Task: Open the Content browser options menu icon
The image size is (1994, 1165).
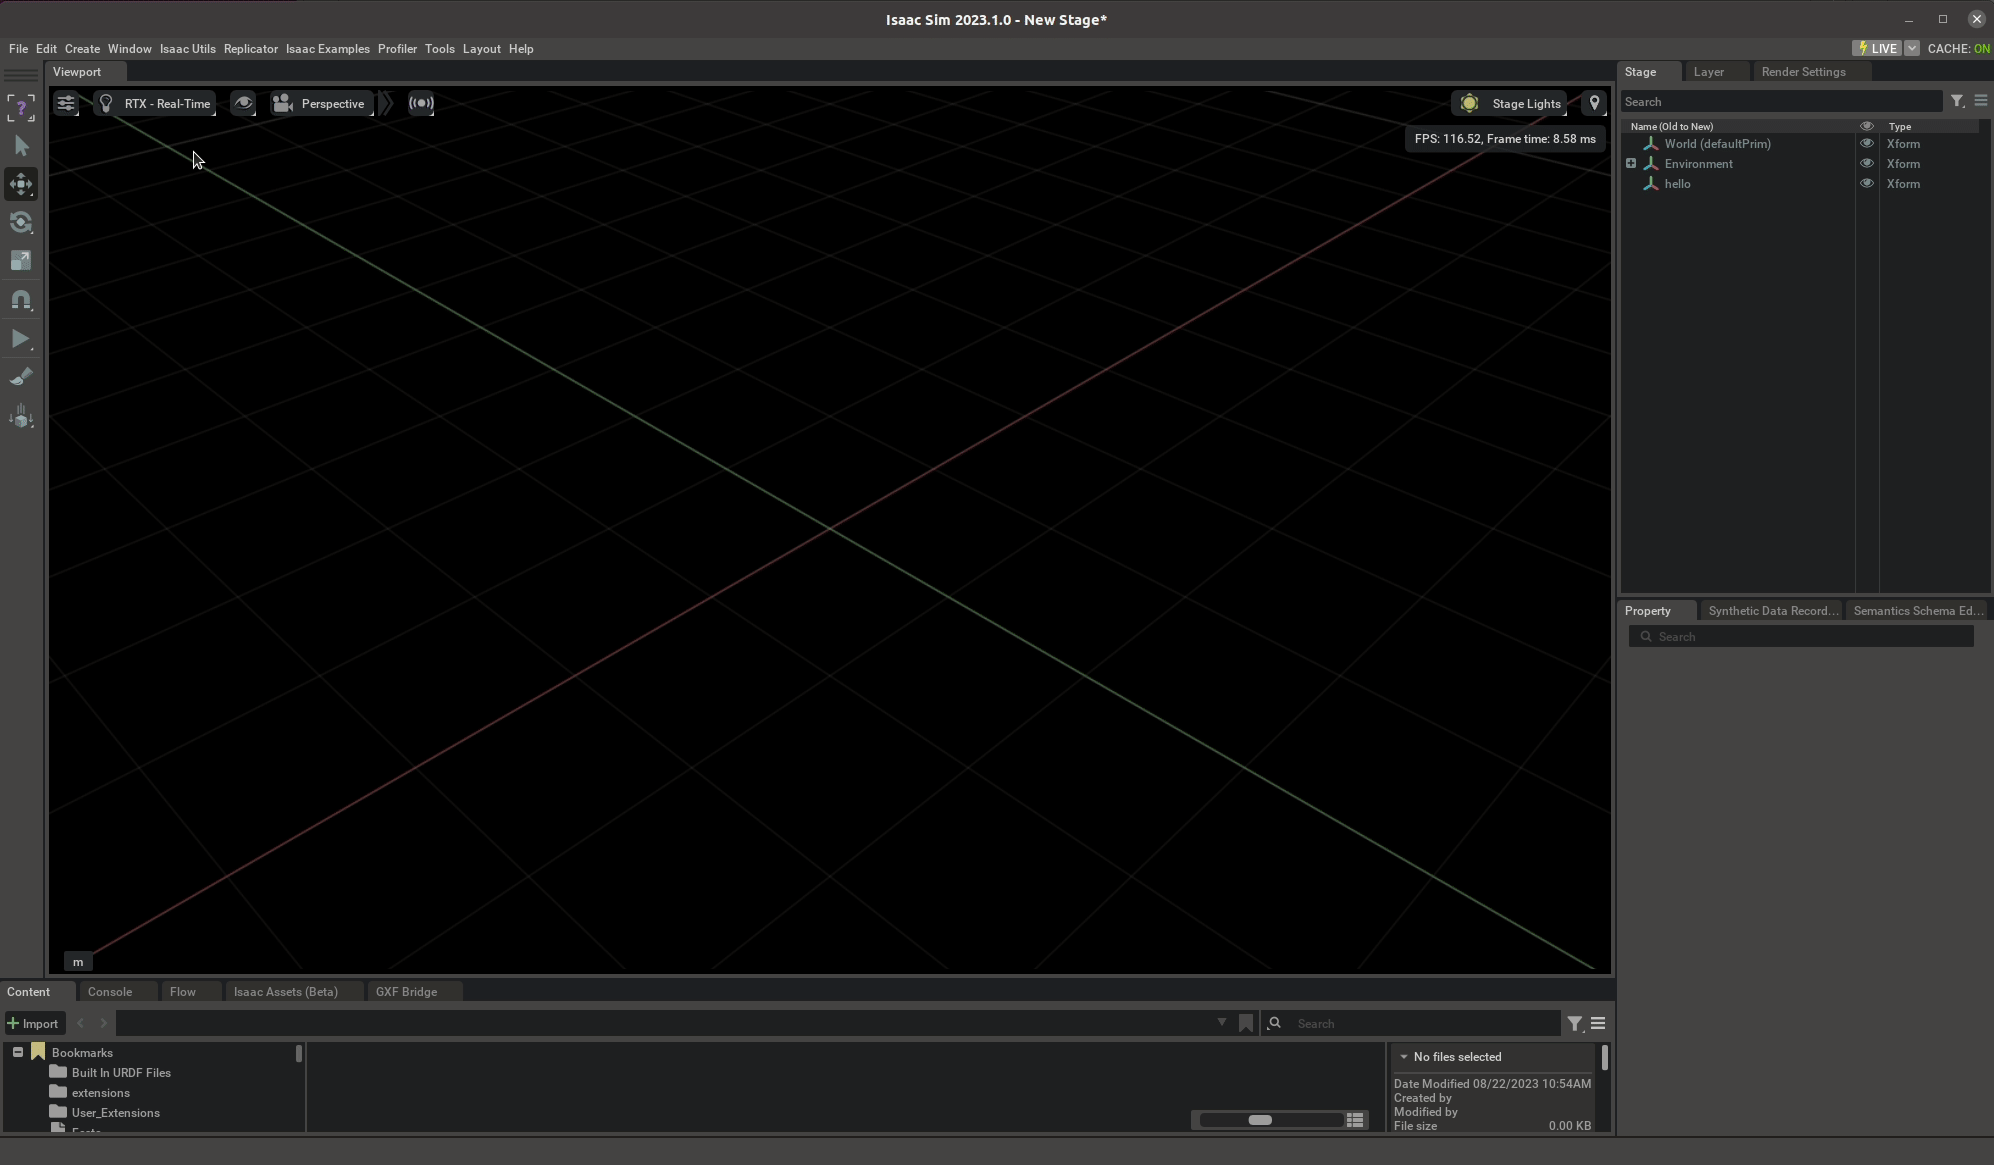Action: click(1598, 1023)
